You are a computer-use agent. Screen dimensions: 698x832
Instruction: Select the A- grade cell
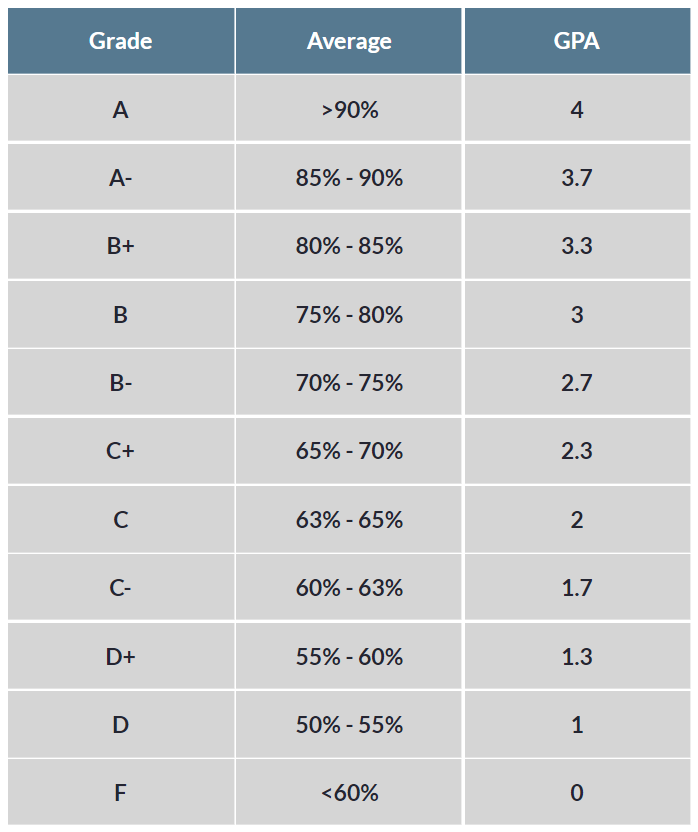click(x=120, y=178)
